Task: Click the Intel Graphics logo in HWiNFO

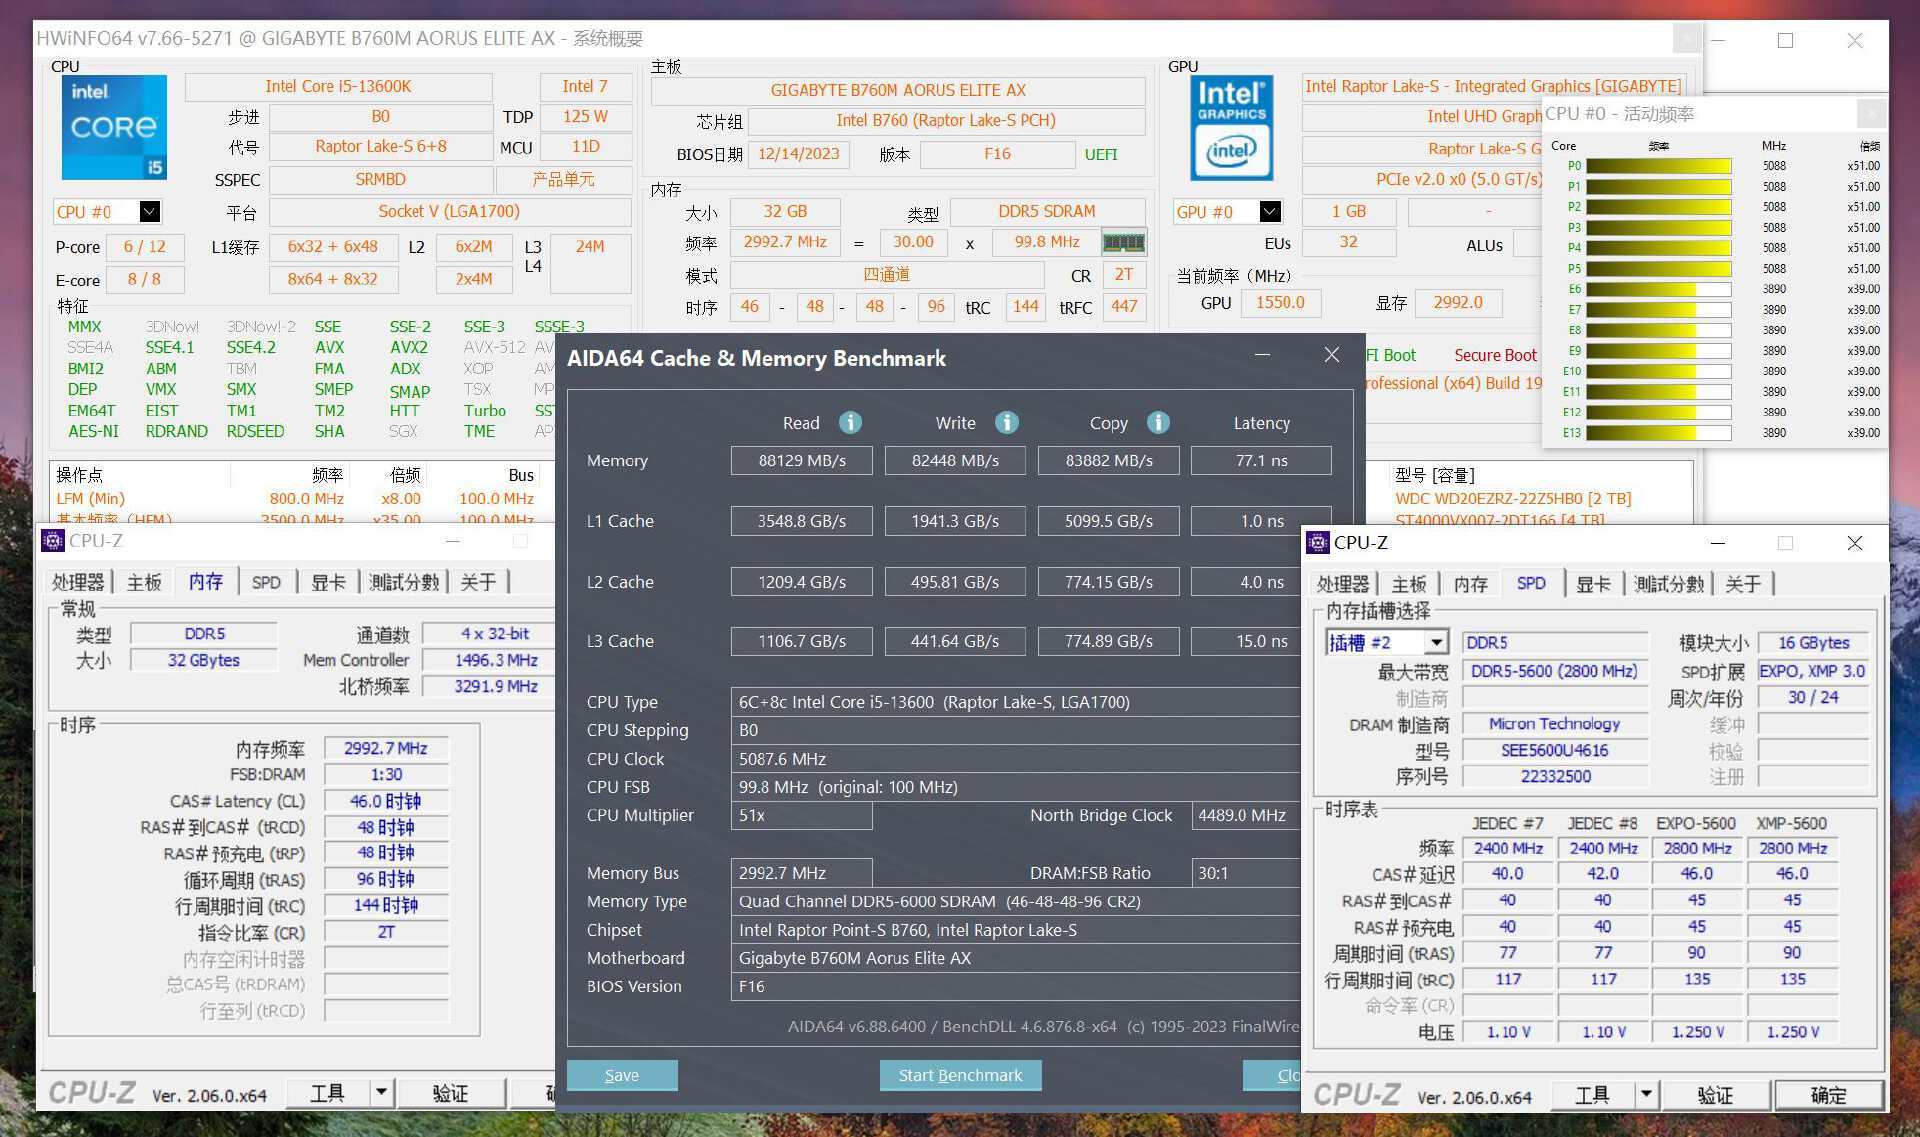Action: 1231,128
